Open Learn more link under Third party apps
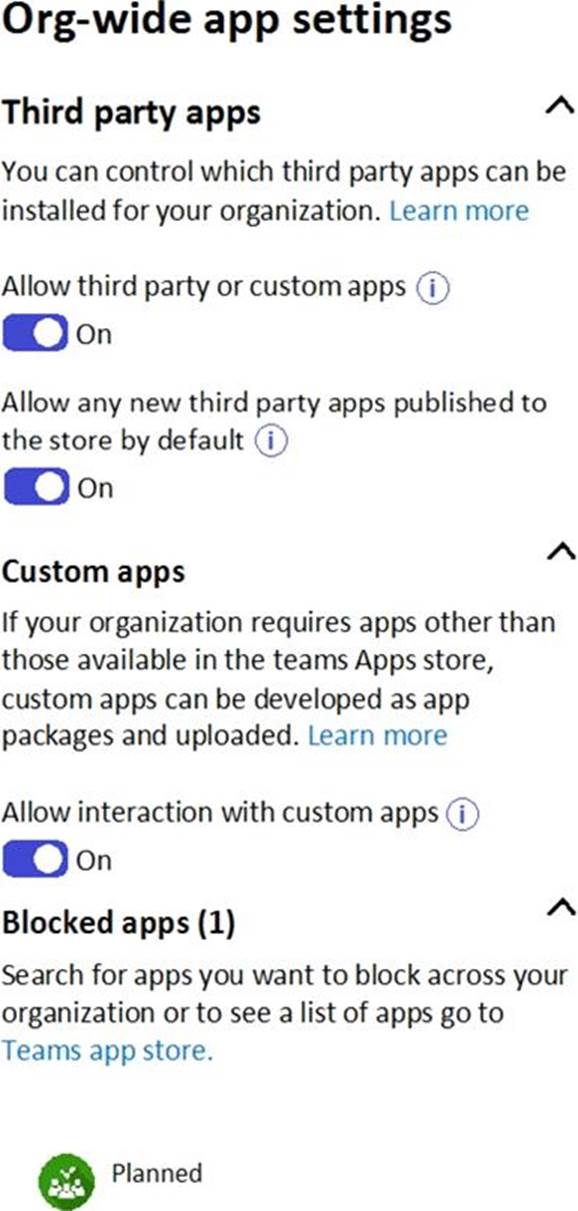578x1211 pixels. 459,211
